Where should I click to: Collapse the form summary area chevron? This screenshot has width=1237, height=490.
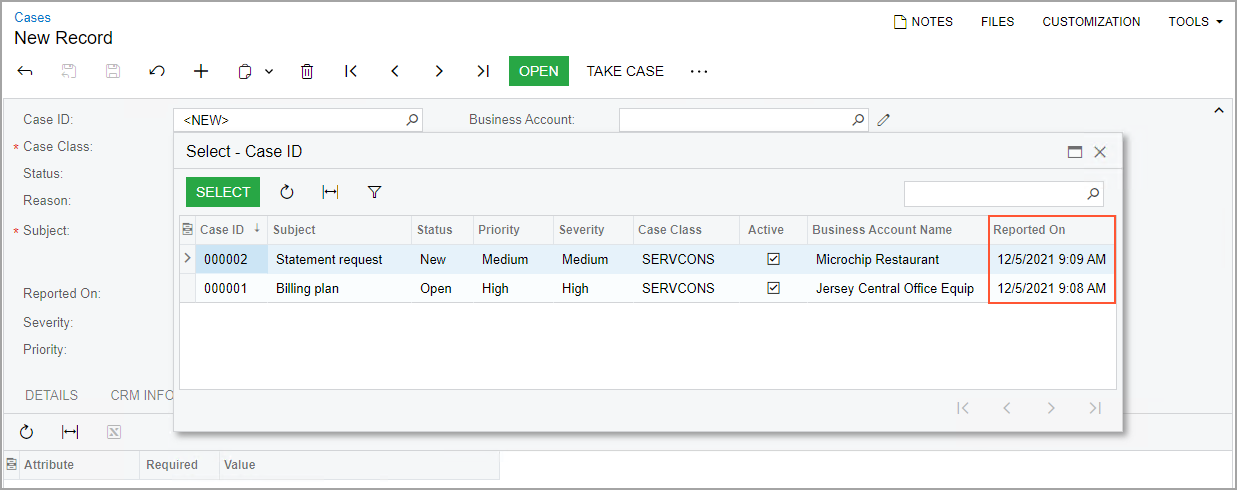(x=1218, y=110)
